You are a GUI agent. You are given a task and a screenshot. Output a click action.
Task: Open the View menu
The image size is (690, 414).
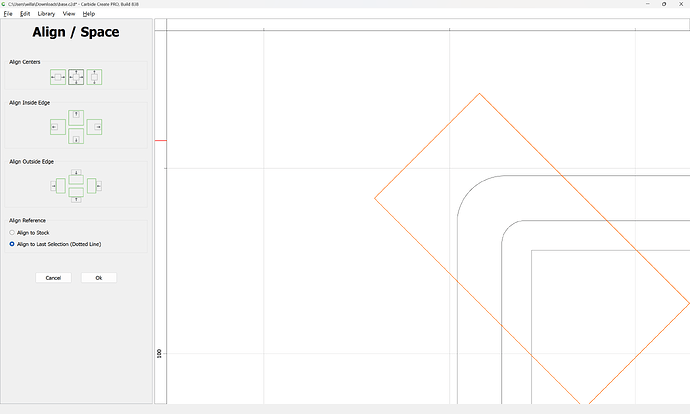click(x=68, y=14)
